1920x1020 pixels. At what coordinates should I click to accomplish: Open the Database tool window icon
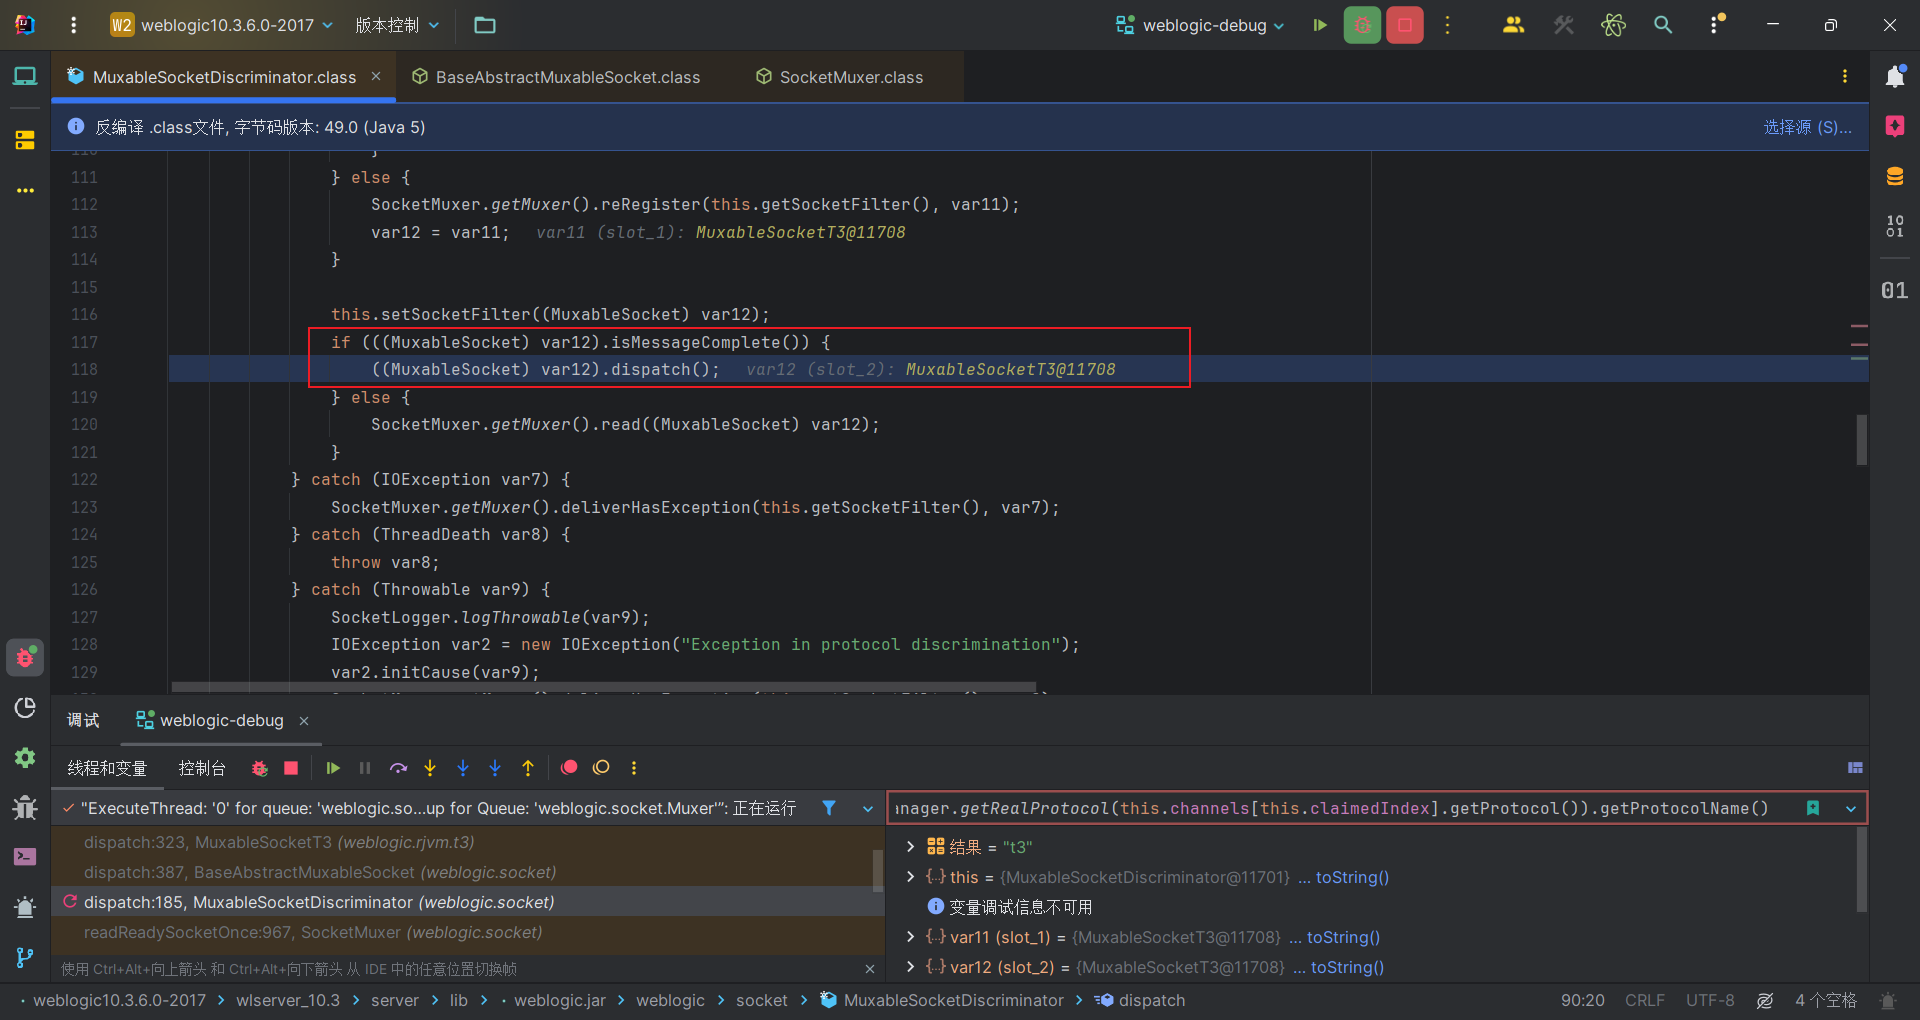point(1895,176)
